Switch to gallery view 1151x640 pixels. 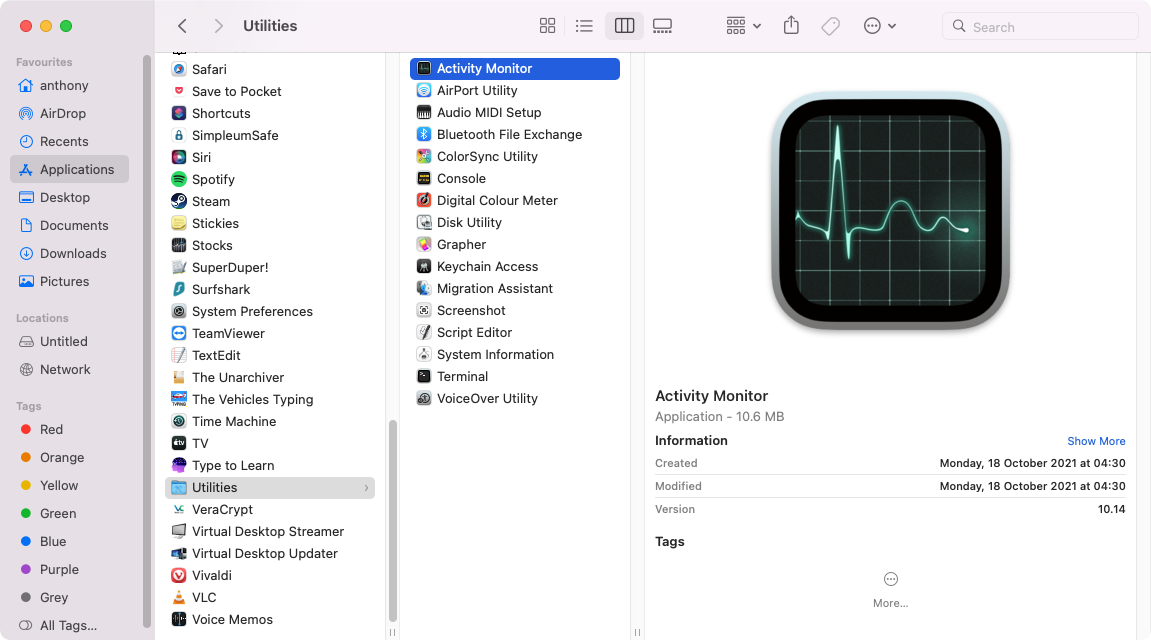point(662,26)
